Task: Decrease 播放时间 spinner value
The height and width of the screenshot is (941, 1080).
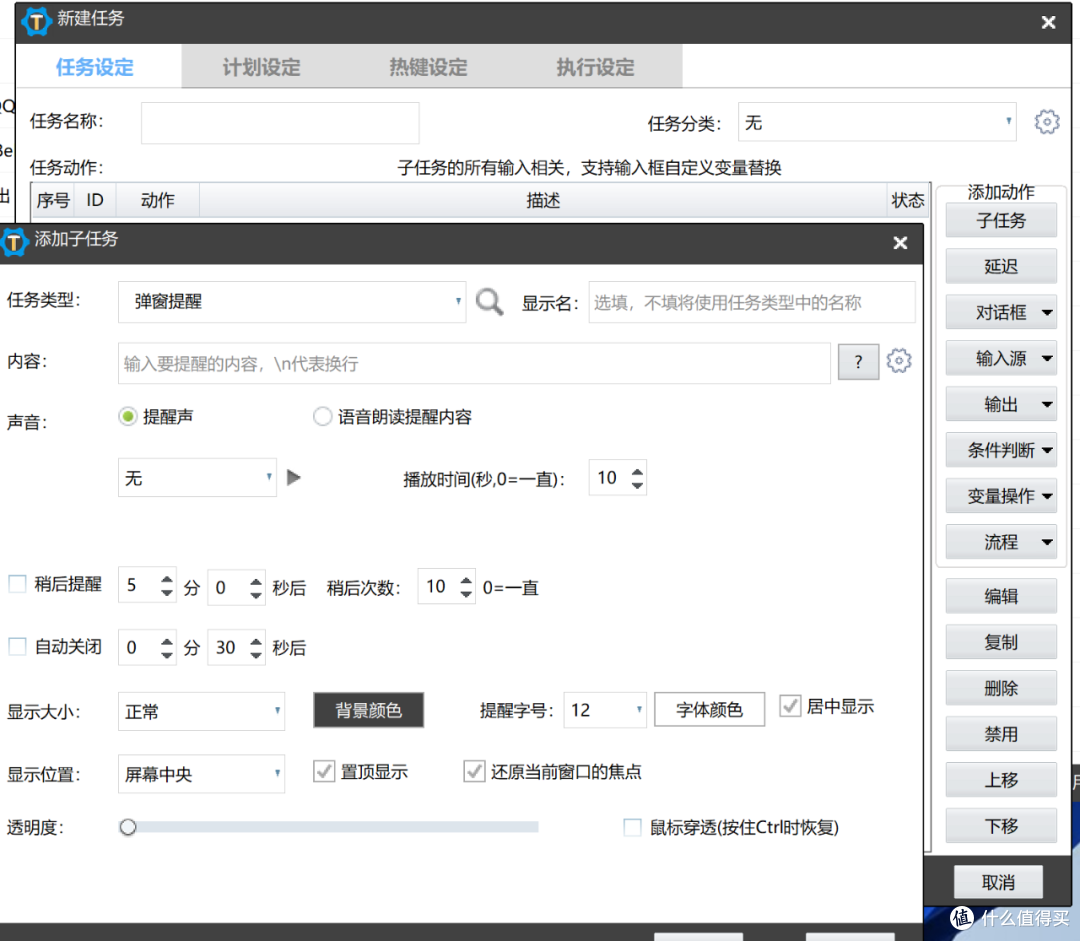Action: pos(638,485)
